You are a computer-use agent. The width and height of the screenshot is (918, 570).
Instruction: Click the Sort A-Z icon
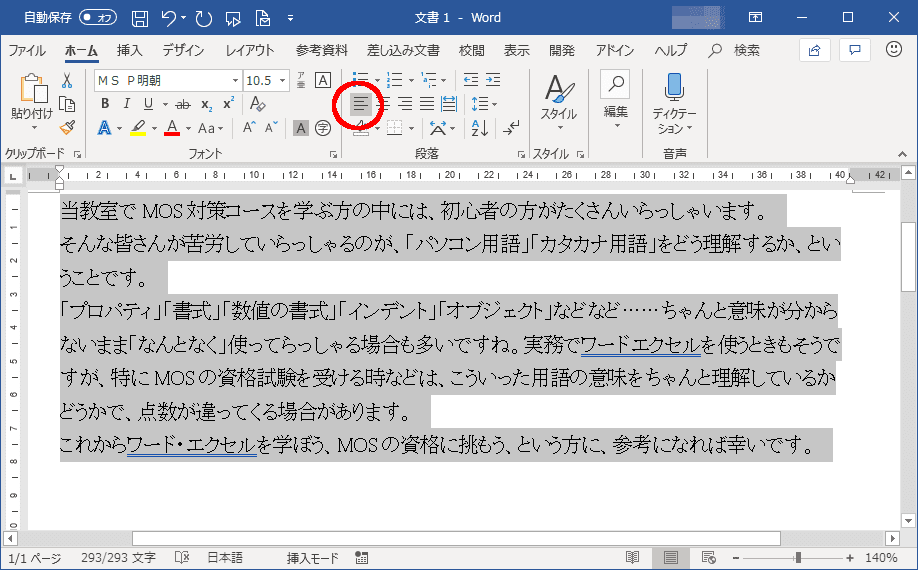coord(479,128)
